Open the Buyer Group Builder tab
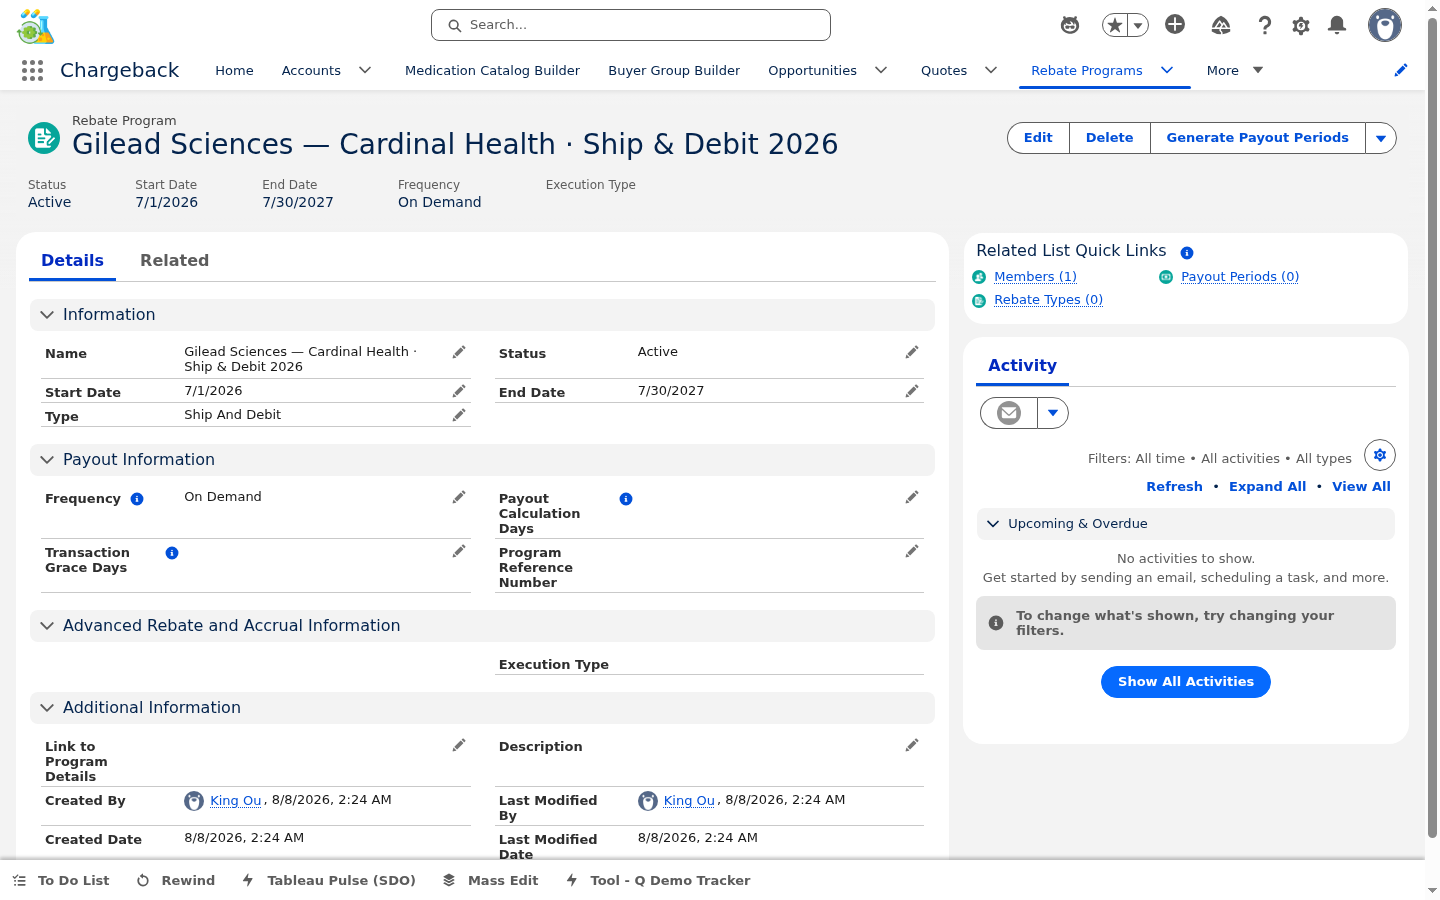Screen dimensions: 1440x900 [x=674, y=70]
